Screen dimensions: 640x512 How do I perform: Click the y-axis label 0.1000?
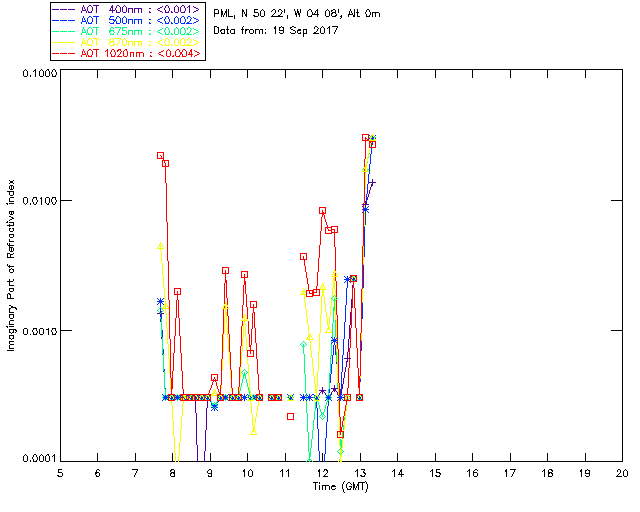click(x=40, y=73)
